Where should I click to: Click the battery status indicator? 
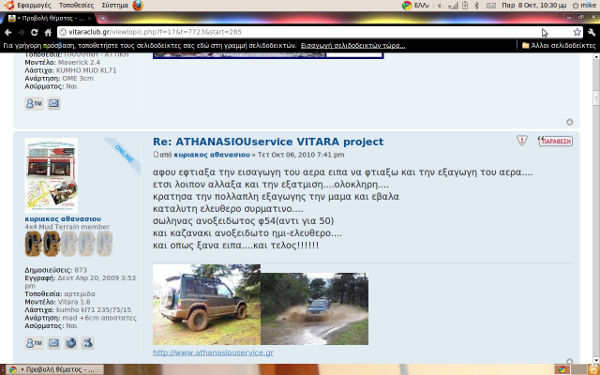click(x=465, y=5)
